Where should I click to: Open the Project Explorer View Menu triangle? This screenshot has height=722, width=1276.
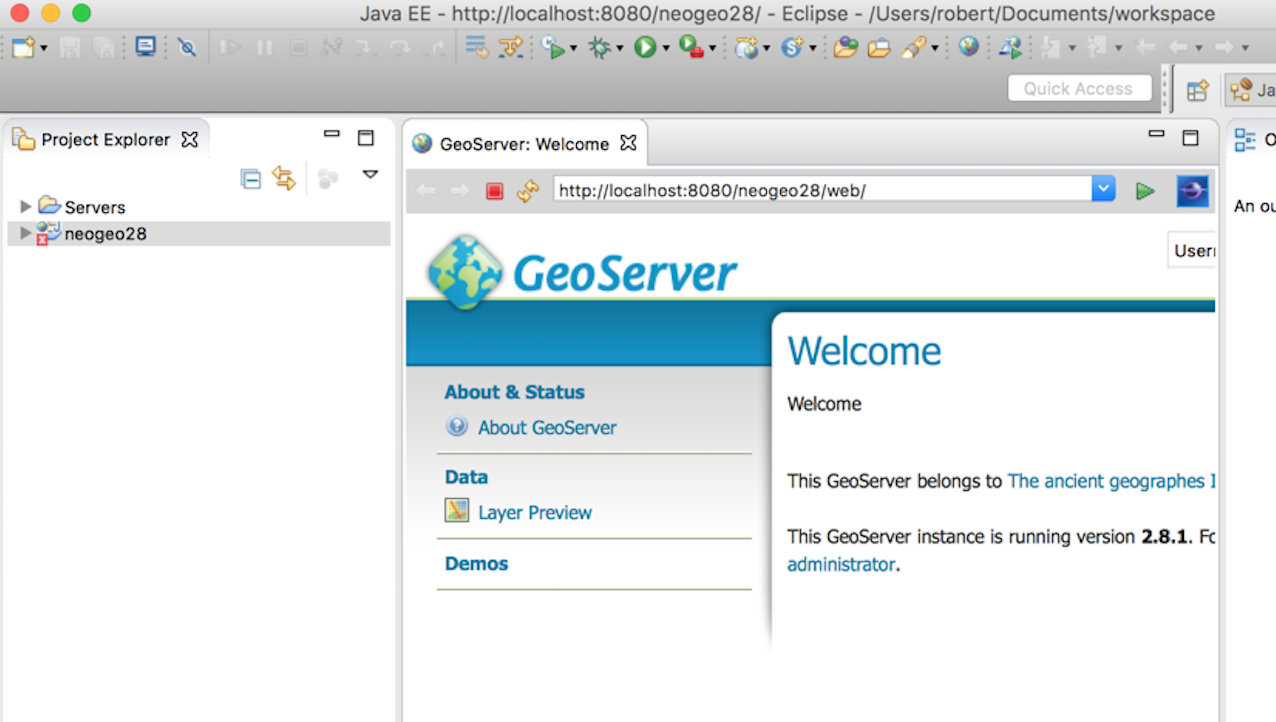(370, 175)
